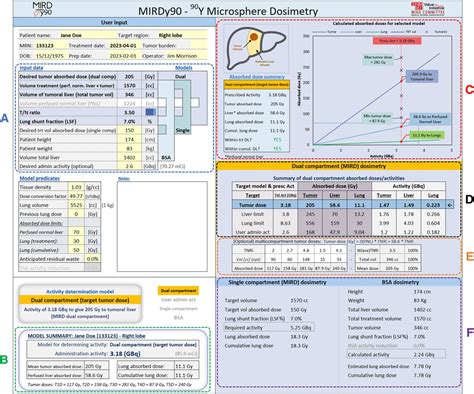The width and height of the screenshot is (474, 394).
Task: Click the liver diagram illustration
Action: [x=256, y=48]
